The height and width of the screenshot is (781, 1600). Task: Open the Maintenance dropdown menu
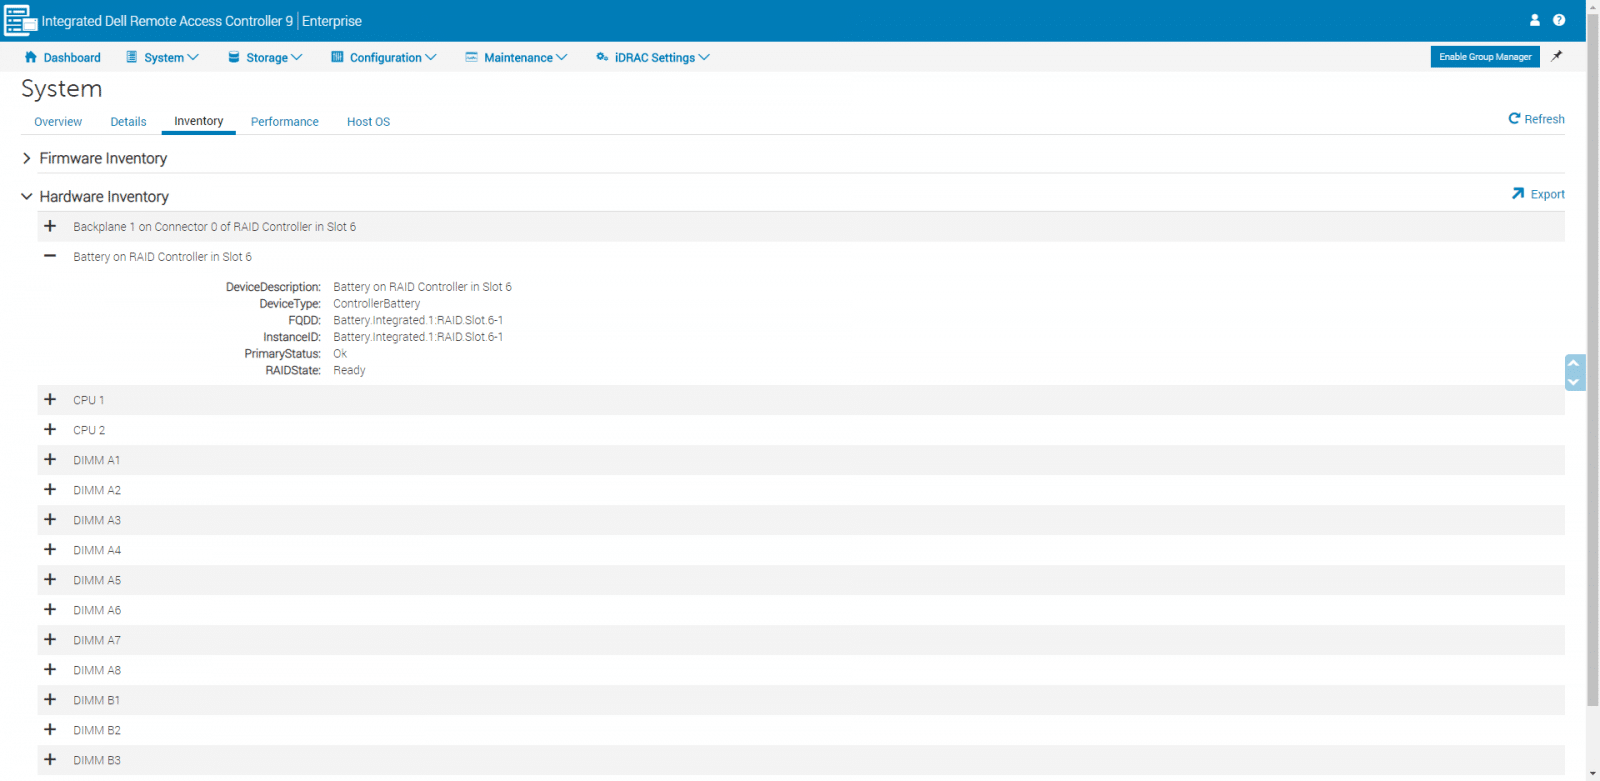pyautogui.click(x=516, y=58)
